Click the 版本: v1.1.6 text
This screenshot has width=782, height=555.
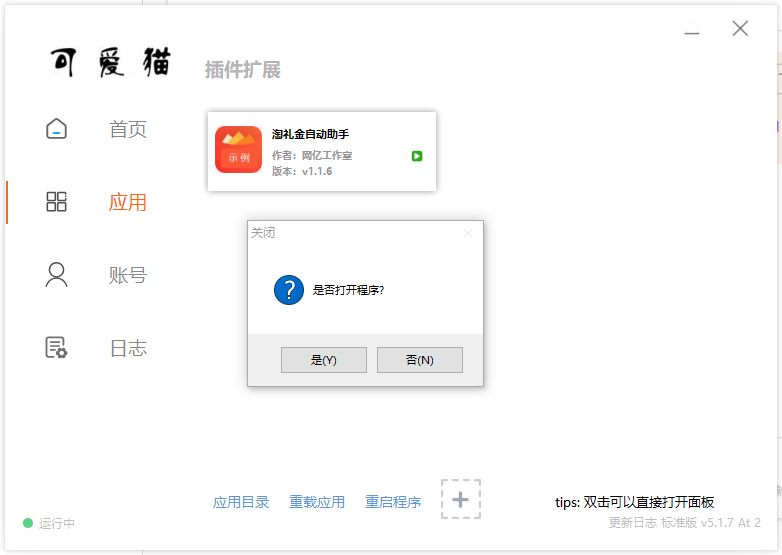(x=302, y=171)
